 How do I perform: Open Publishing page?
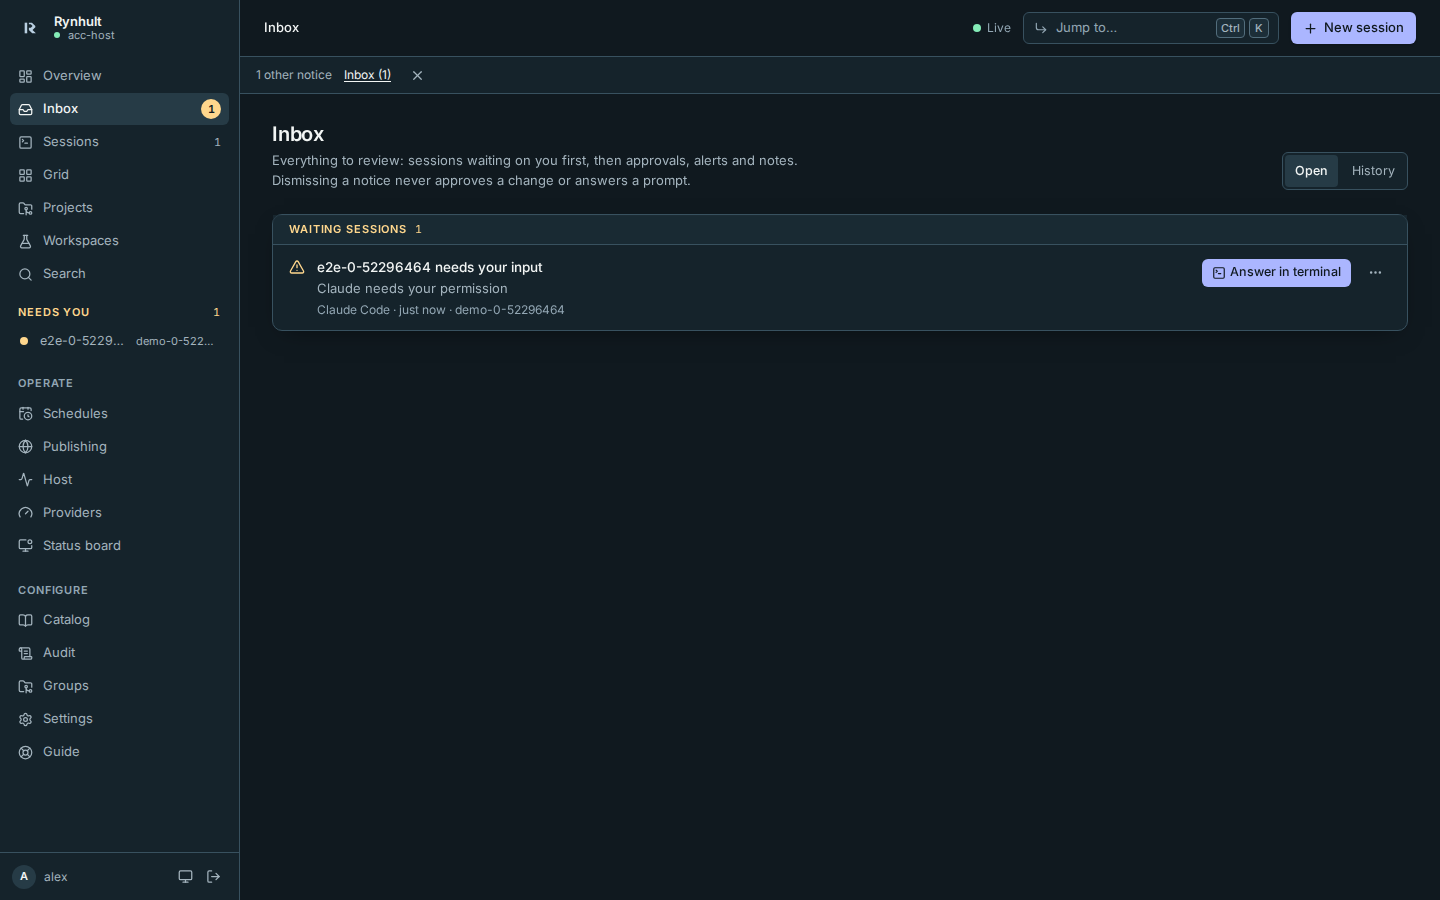(x=119, y=447)
